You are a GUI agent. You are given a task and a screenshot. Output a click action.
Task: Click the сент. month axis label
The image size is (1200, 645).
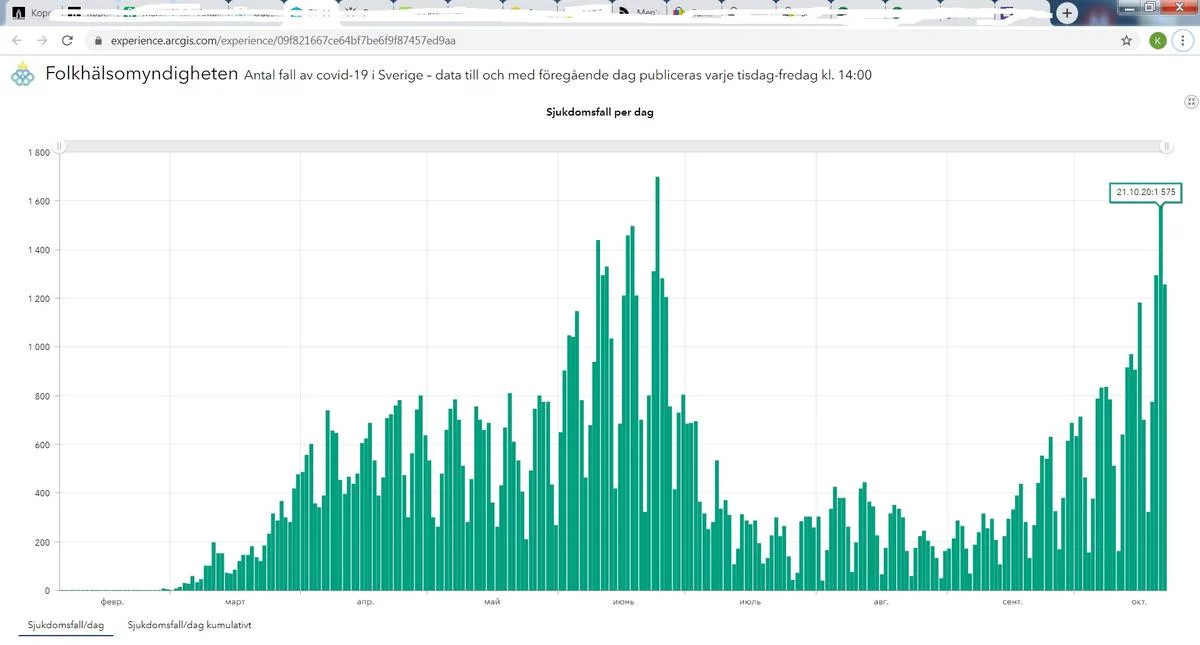(x=1012, y=602)
